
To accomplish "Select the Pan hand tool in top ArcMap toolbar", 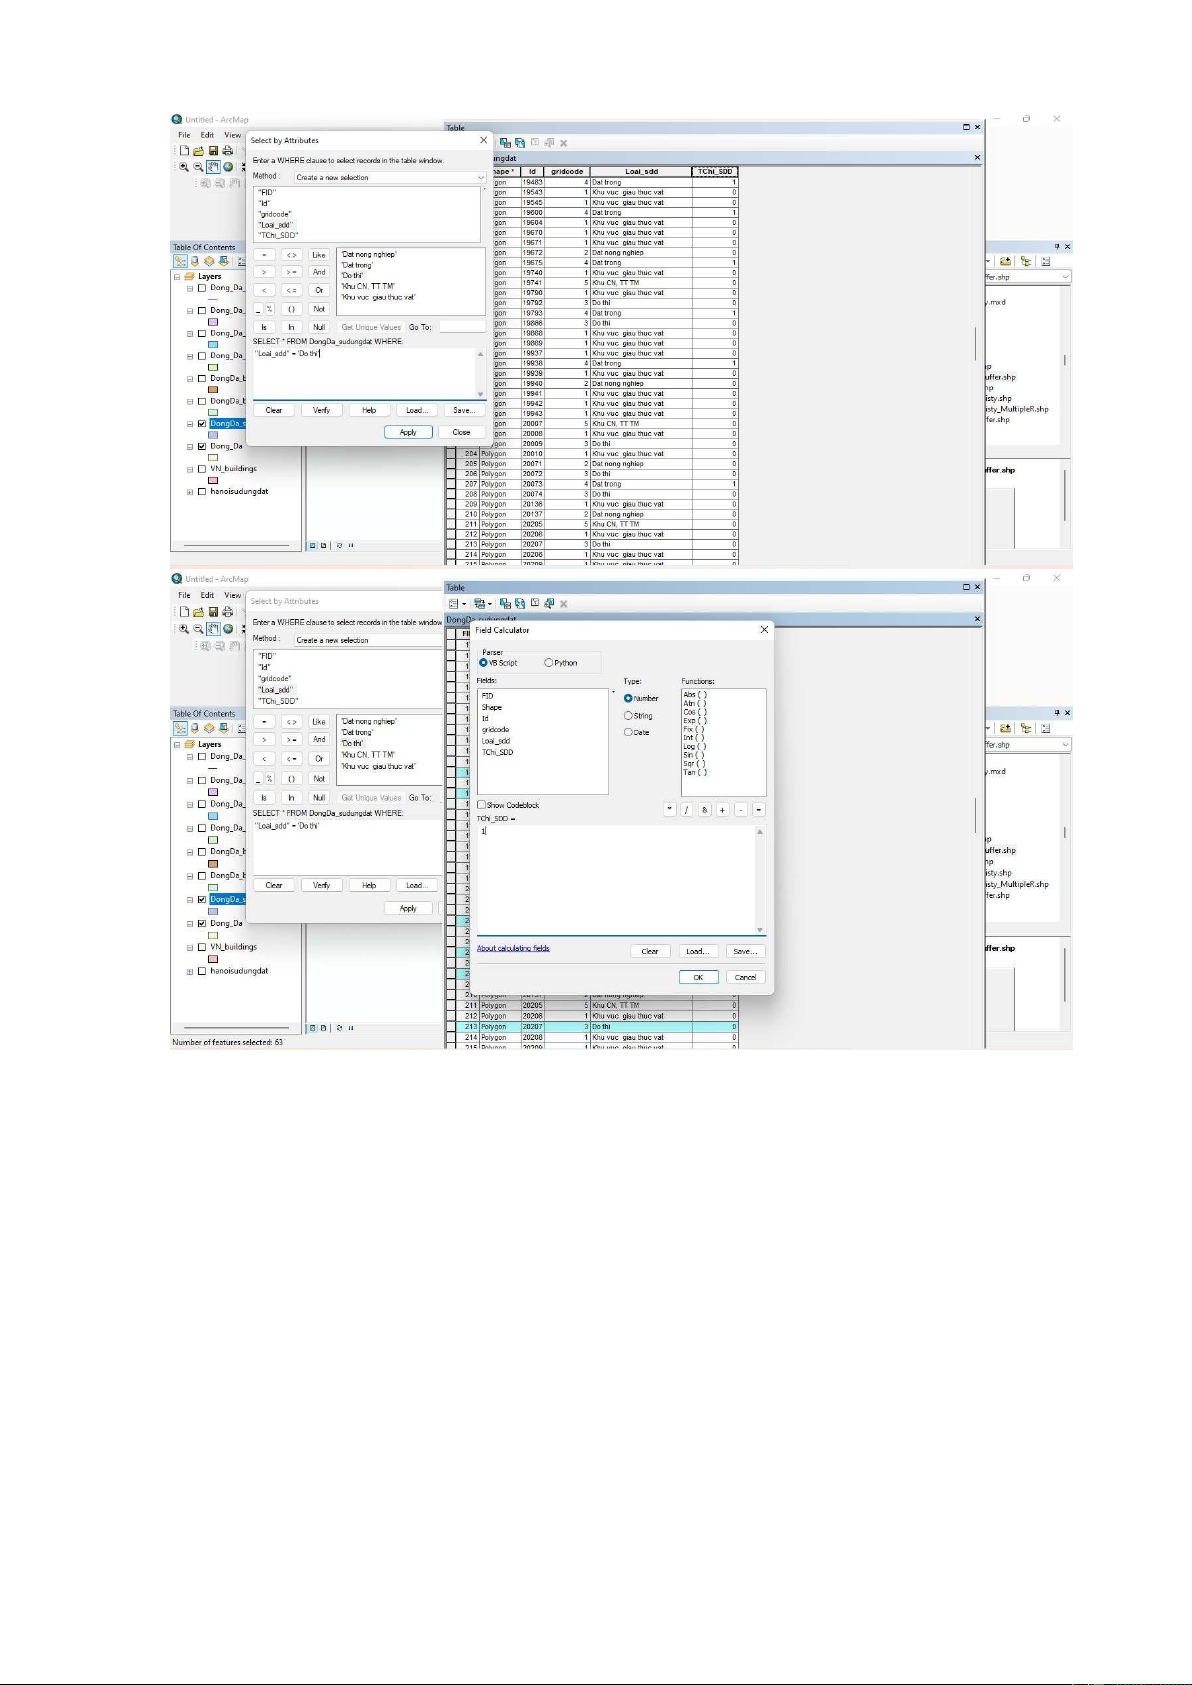I will click(x=213, y=167).
